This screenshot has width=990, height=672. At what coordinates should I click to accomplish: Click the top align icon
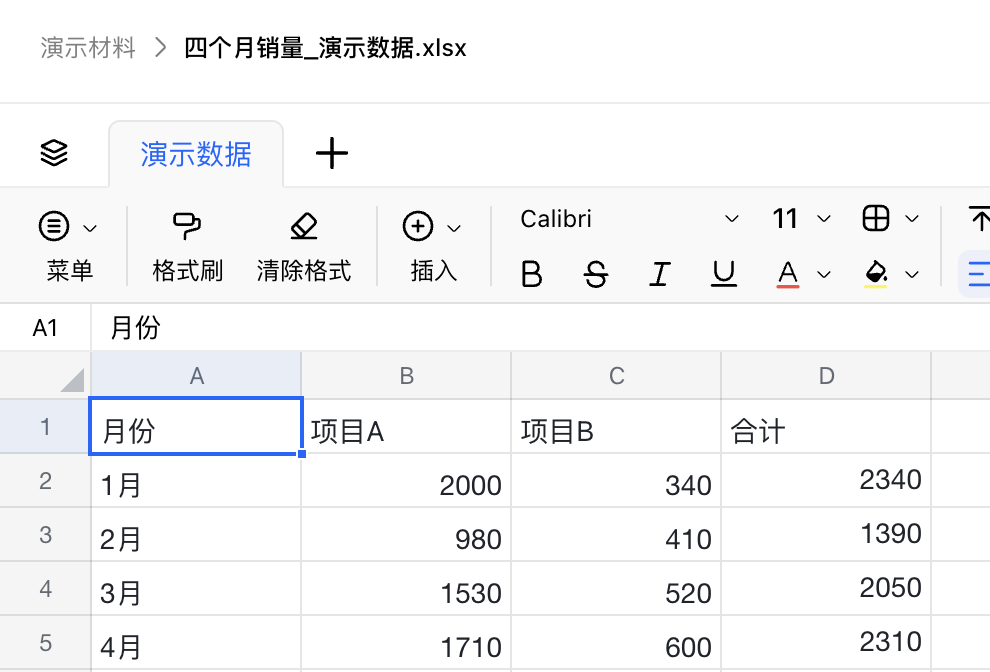[979, 219]
